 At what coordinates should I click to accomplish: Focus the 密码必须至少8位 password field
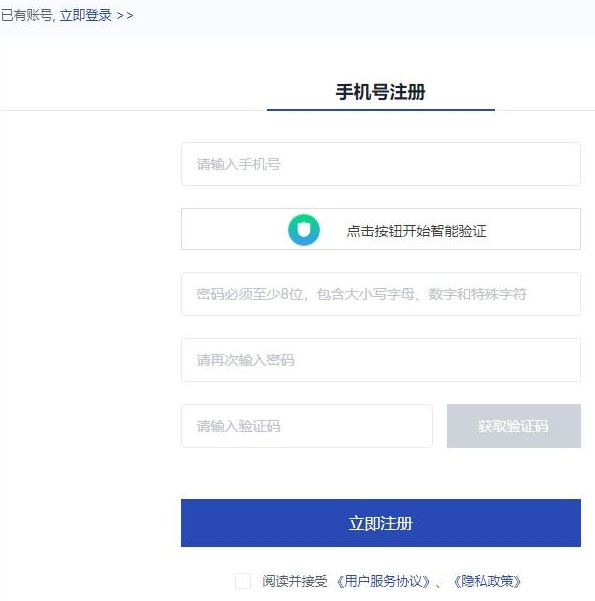[381, 294]
